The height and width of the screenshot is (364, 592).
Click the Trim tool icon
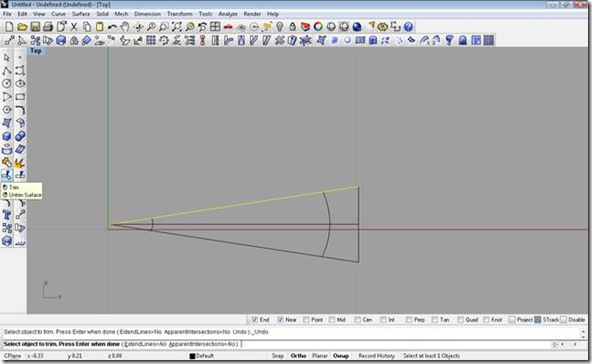pyautogui.click(x=7, y=175)
